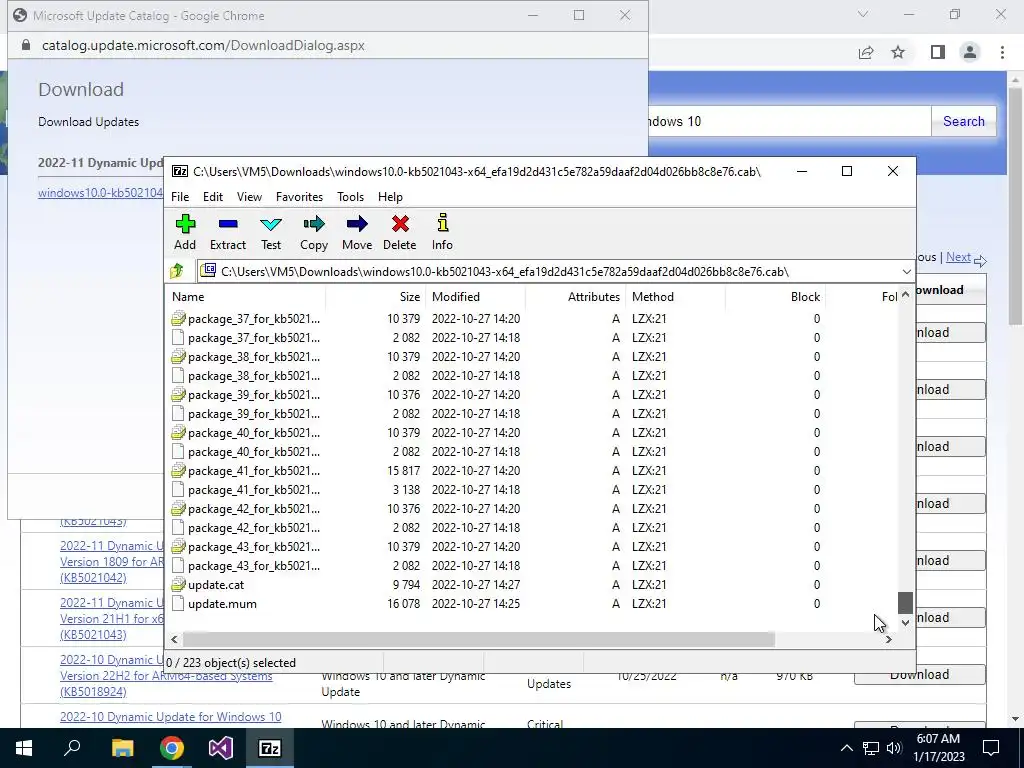This screenshot has width=1024, height=768.
Task: Open the 2022-10 ARM64 KB5018924 update link
Action: click(x=166, y=675)
